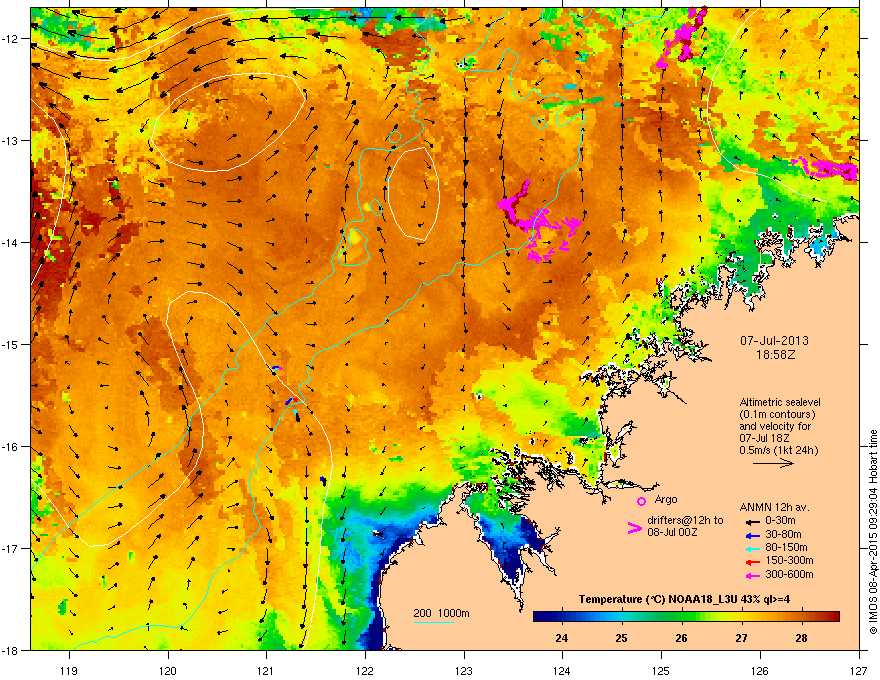Click longitude axis label '125'
The height and width of the screenshot is (680, 880).
[x=661, y=670]
